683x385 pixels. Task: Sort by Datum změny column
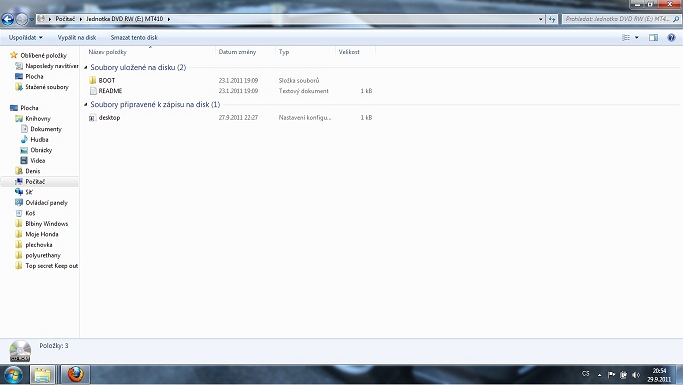coord(237,52)
